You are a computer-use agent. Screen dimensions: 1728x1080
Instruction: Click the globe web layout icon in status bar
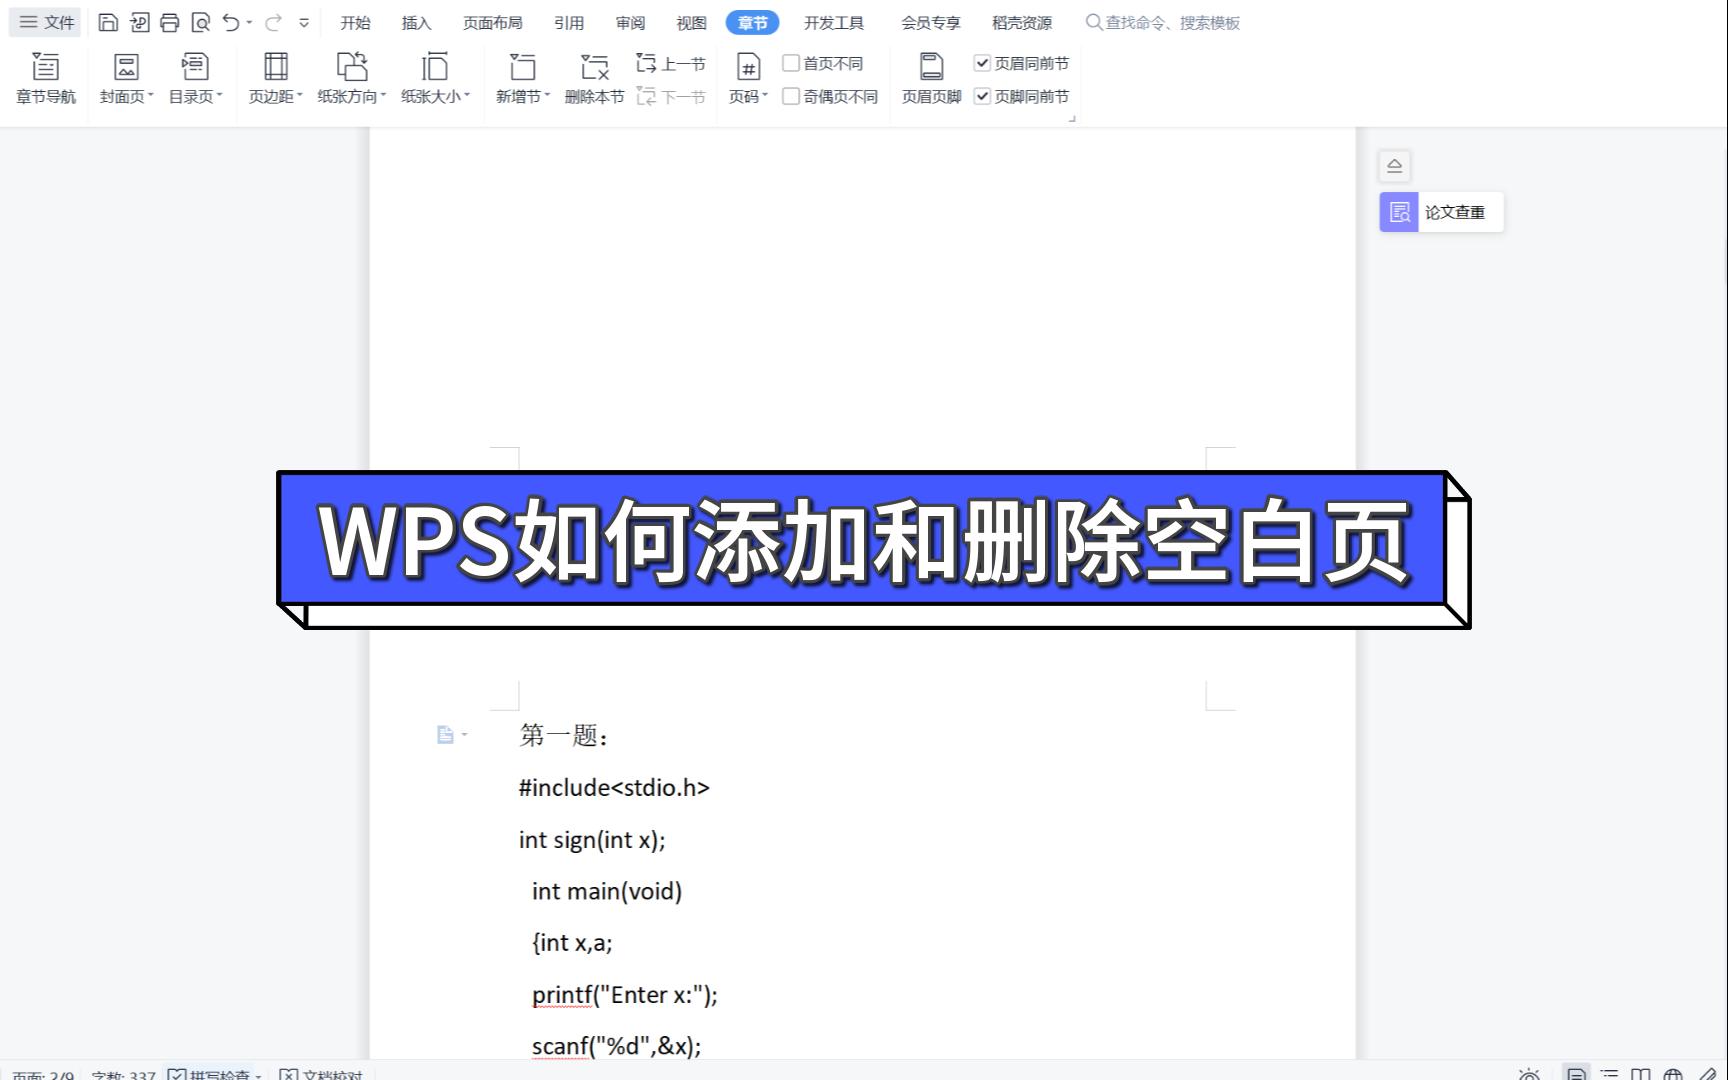point(1672,1074)
